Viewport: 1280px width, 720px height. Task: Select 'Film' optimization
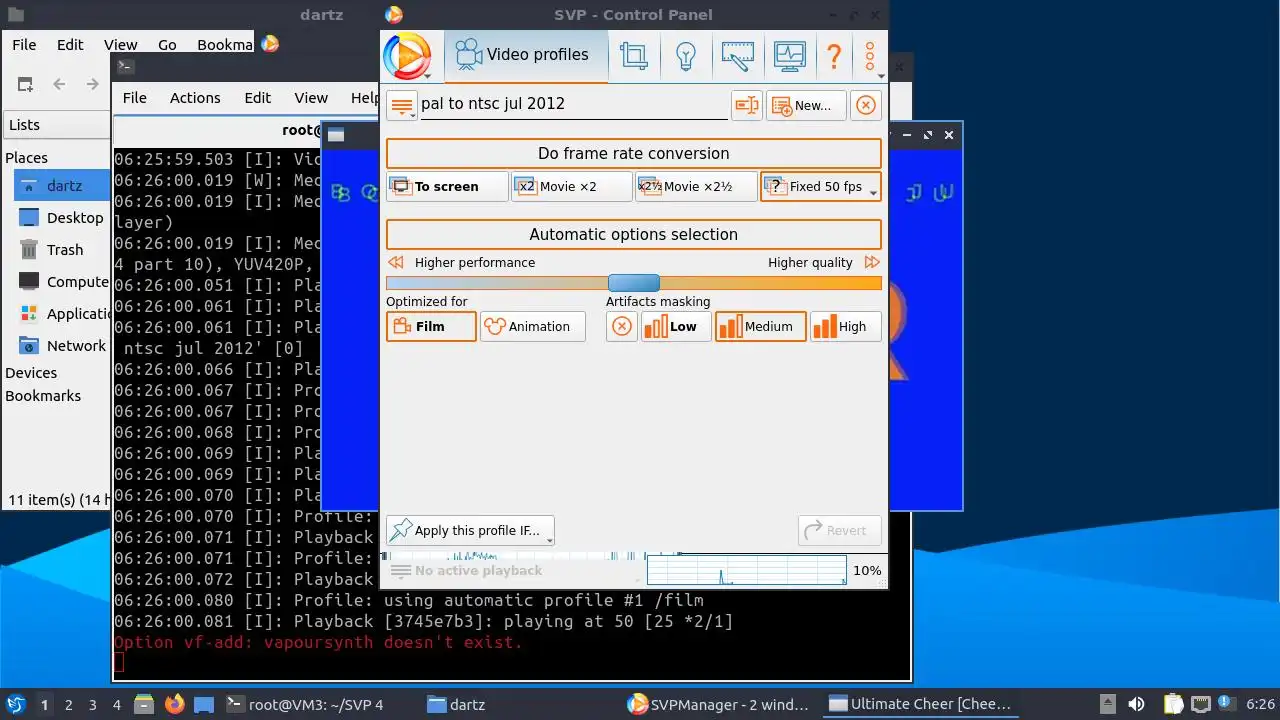(x=431, y=326)
